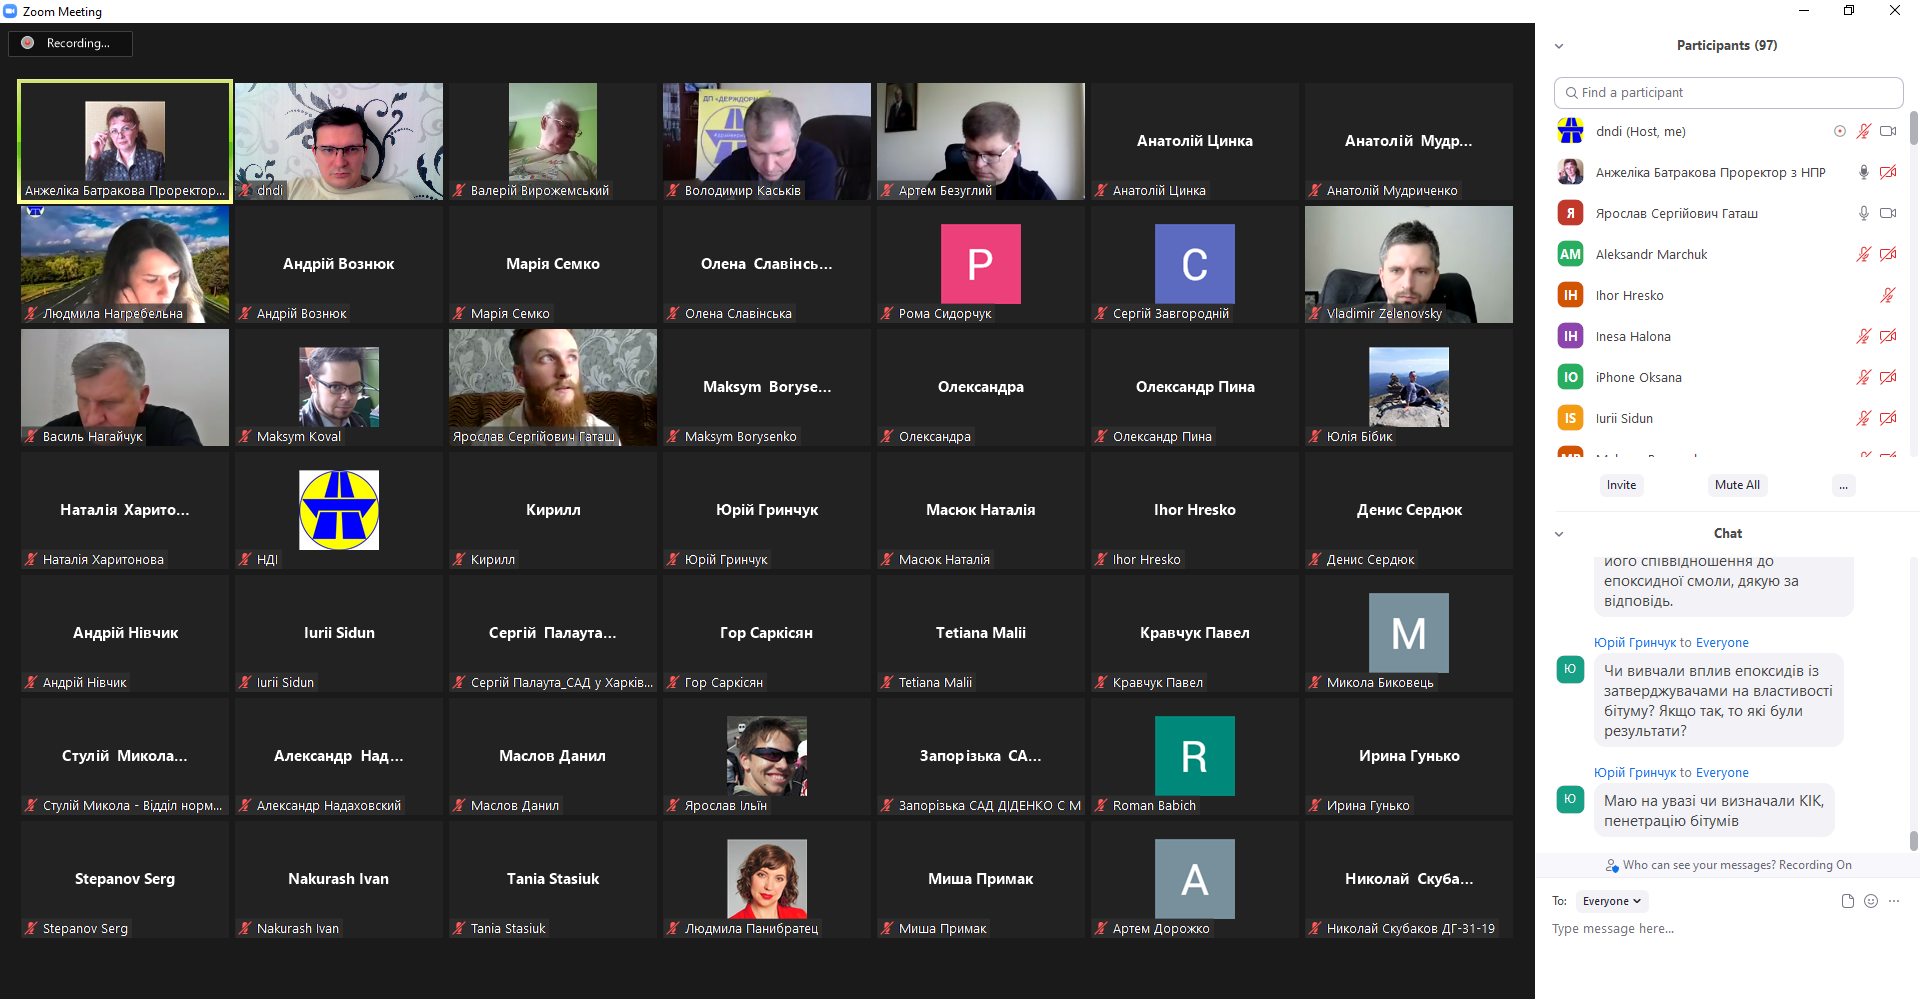Unmute Aleksandr Marchuk in the participants list
1920x999 pixels.
[x=1863, y=254]
